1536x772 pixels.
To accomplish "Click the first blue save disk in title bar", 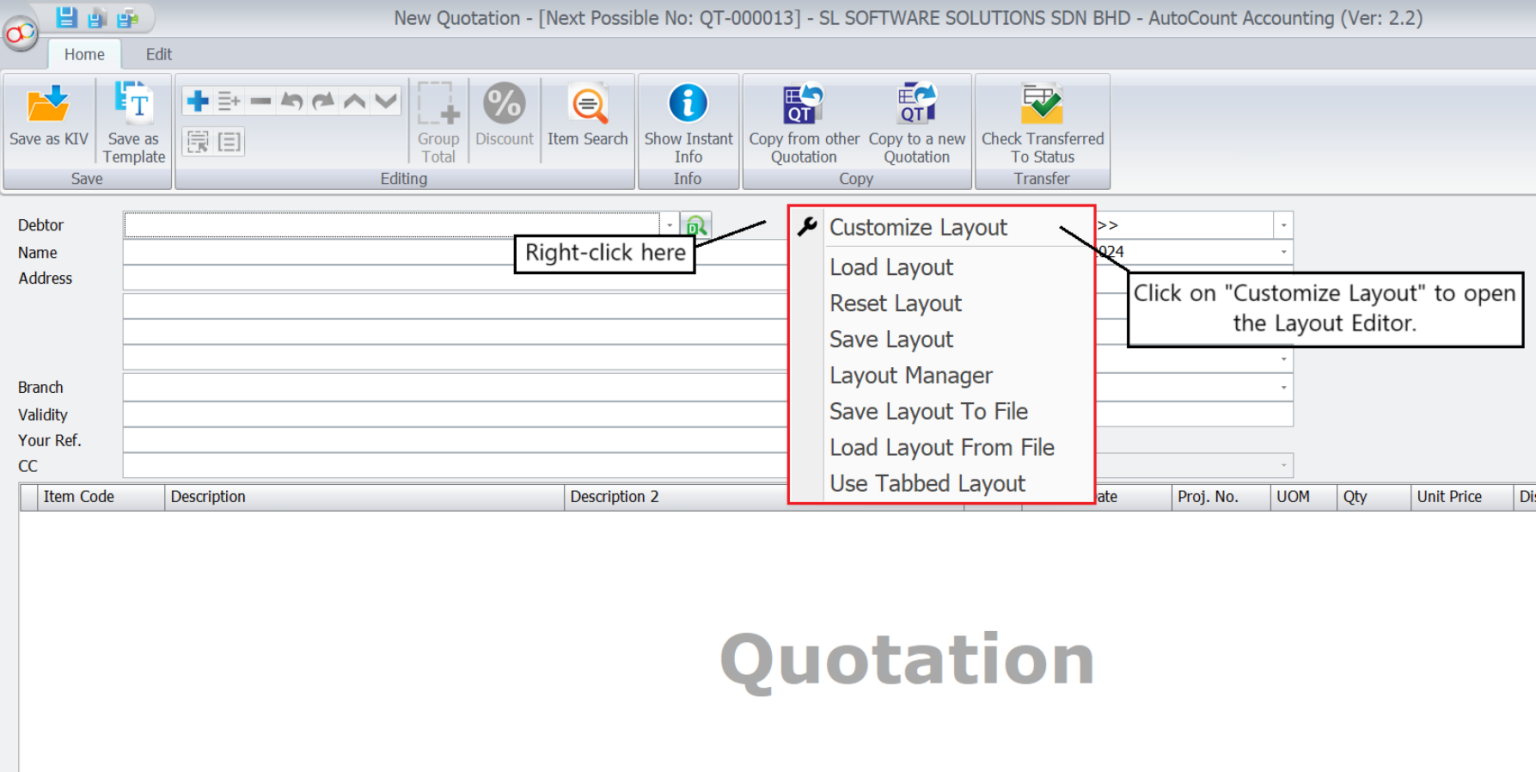I will [x=66, y=17].
